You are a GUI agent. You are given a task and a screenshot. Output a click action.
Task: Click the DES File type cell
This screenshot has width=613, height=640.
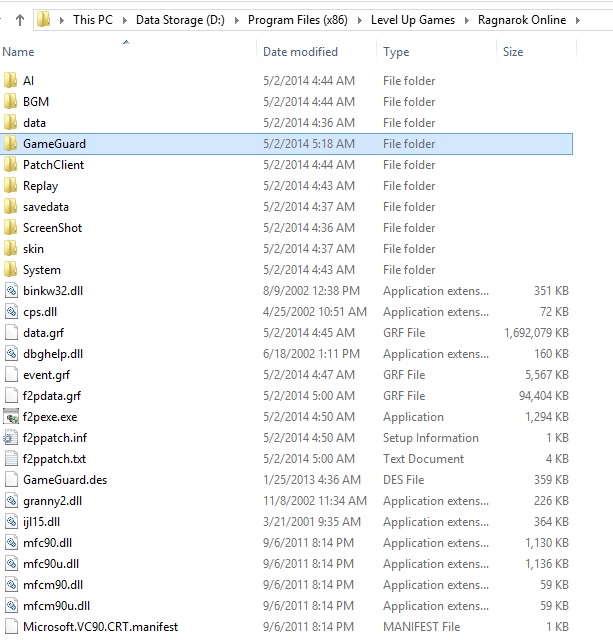pos(403,480)
